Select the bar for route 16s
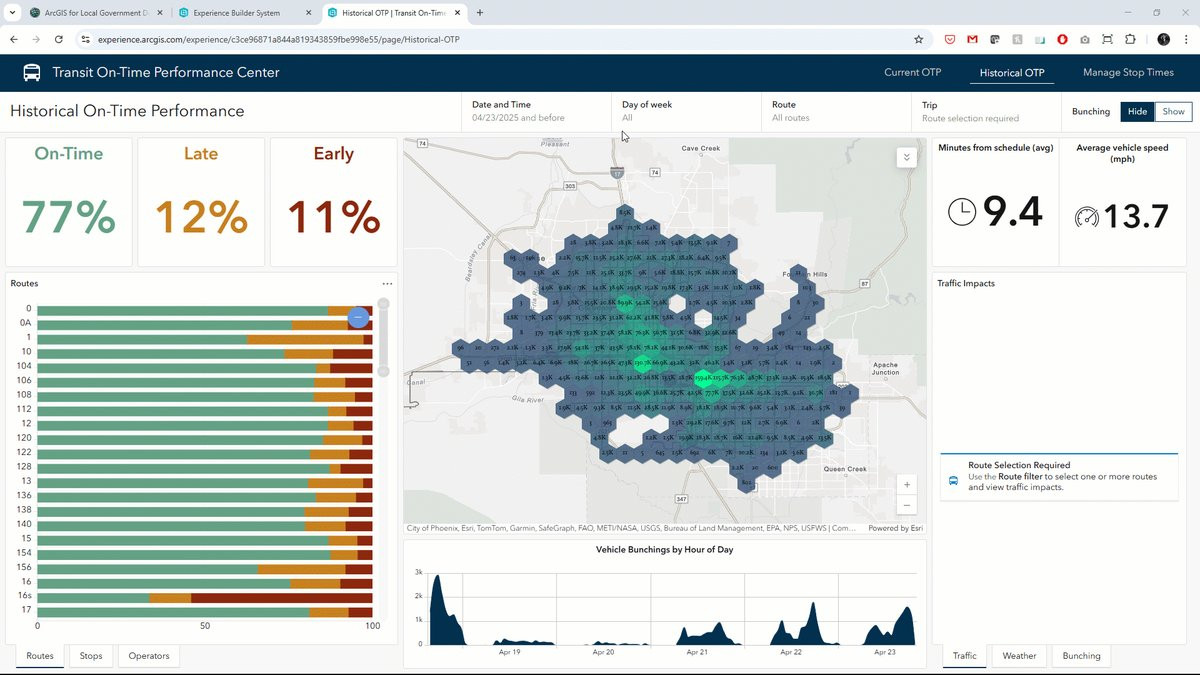The image size is (1200, 675). (x=205, y=597)
